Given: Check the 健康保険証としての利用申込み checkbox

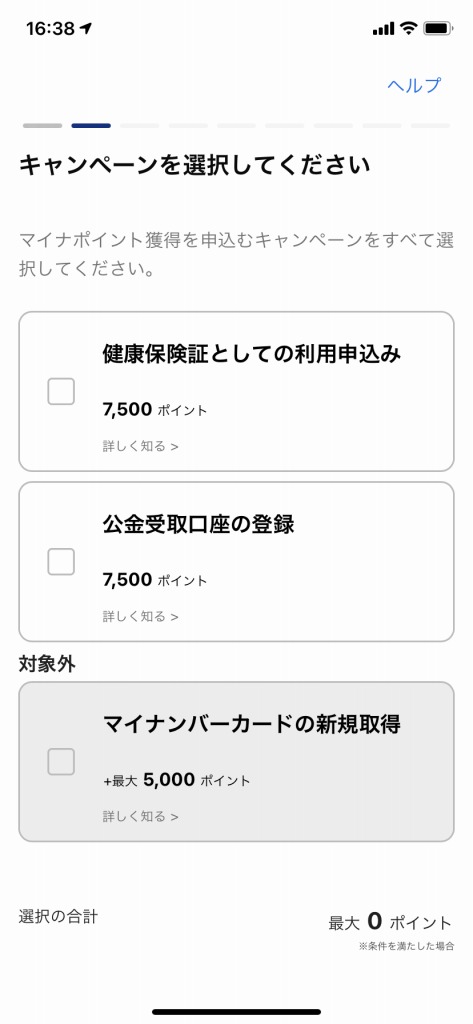Looking at the screenshot, I should (x=61, y=391).
